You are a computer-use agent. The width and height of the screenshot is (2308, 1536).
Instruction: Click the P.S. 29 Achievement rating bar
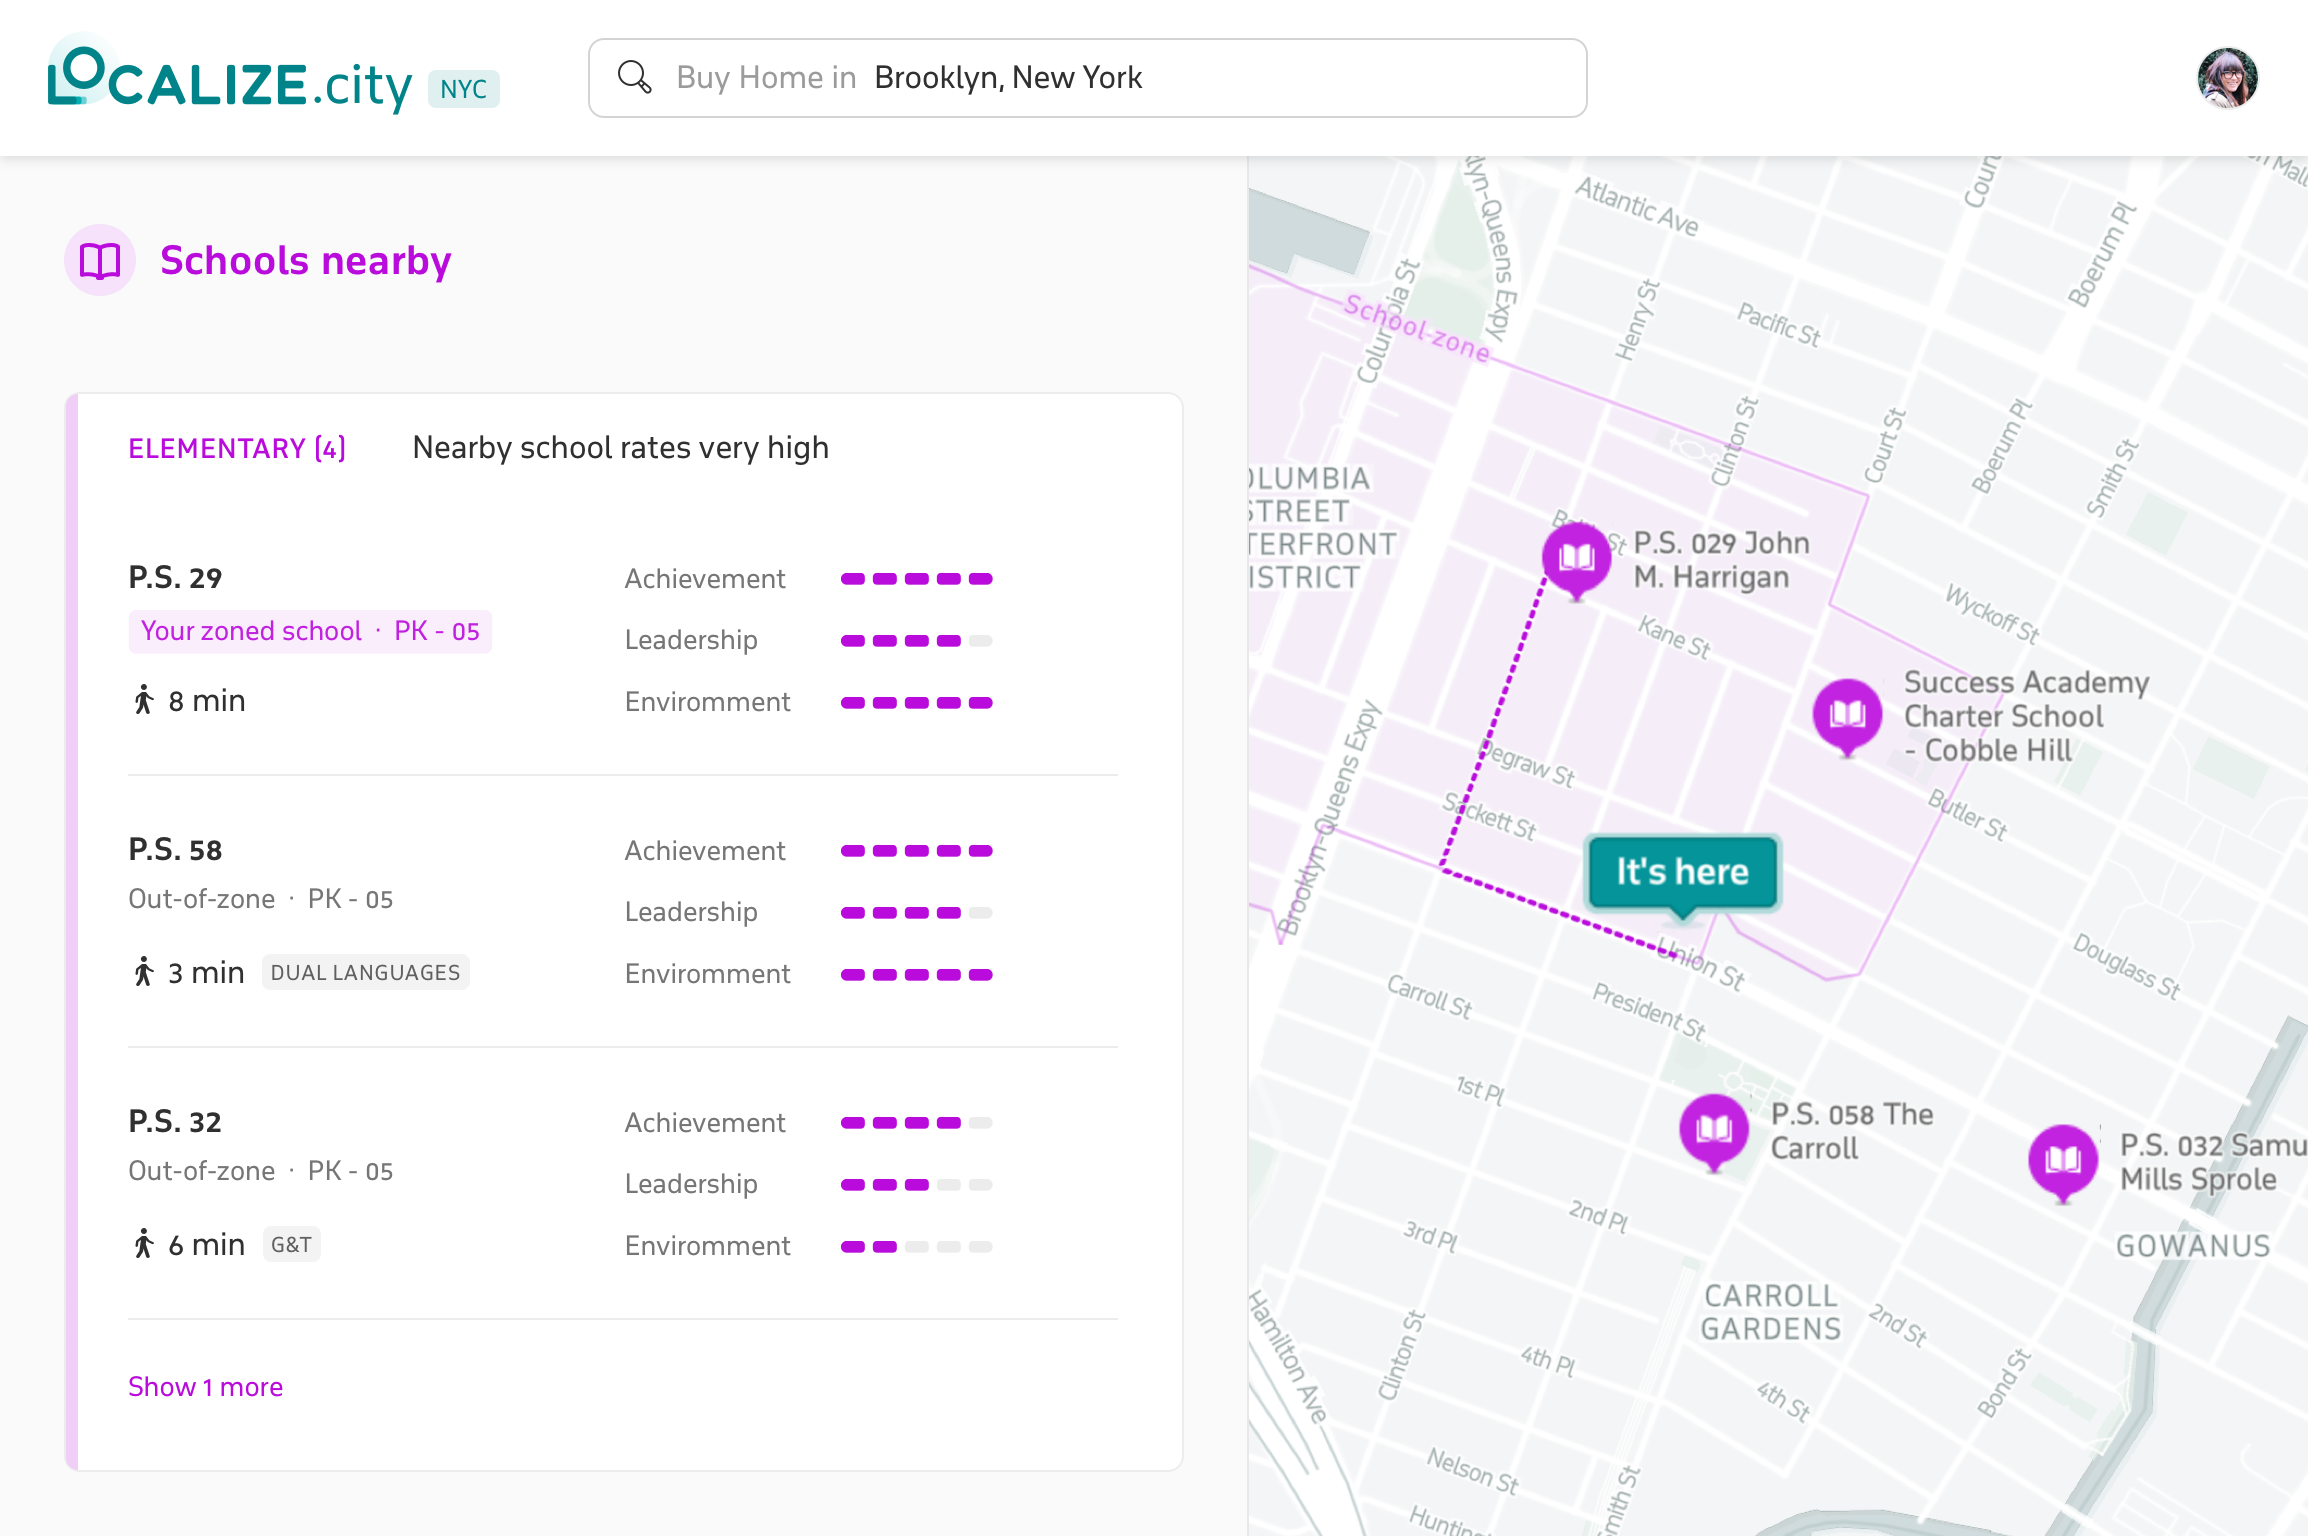click(916, 579)
